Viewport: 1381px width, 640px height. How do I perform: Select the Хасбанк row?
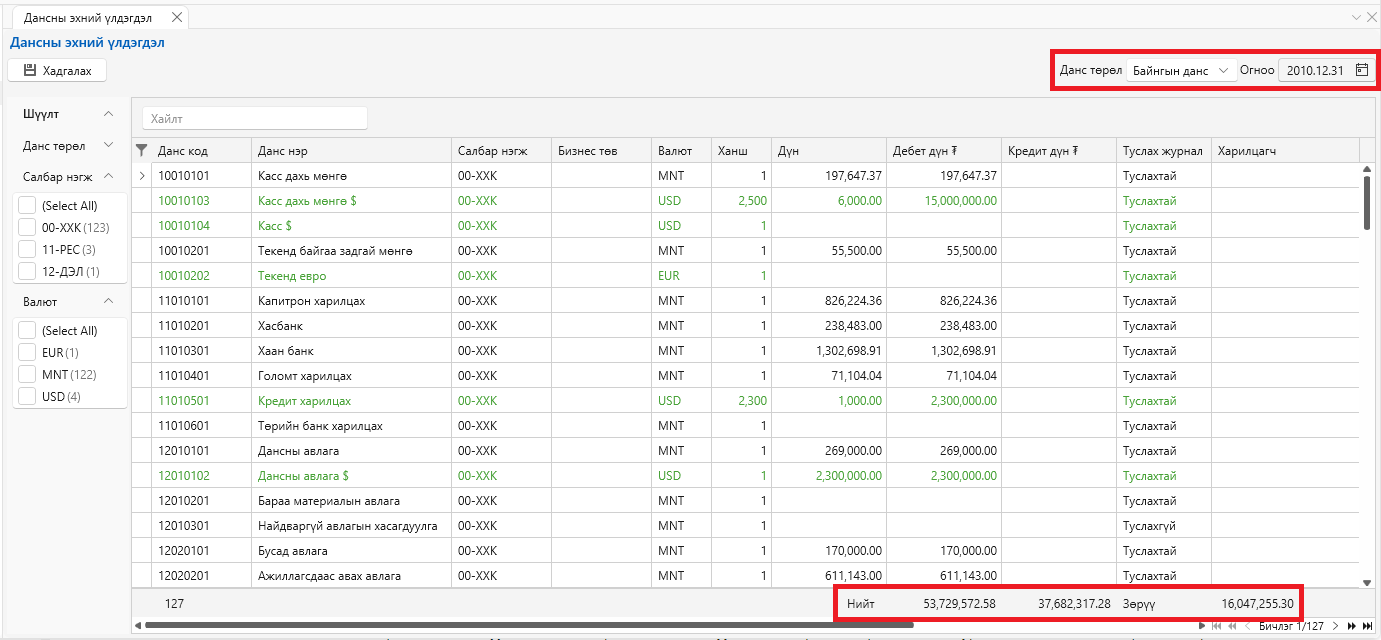pyautogui.click(x=745, y=326)
